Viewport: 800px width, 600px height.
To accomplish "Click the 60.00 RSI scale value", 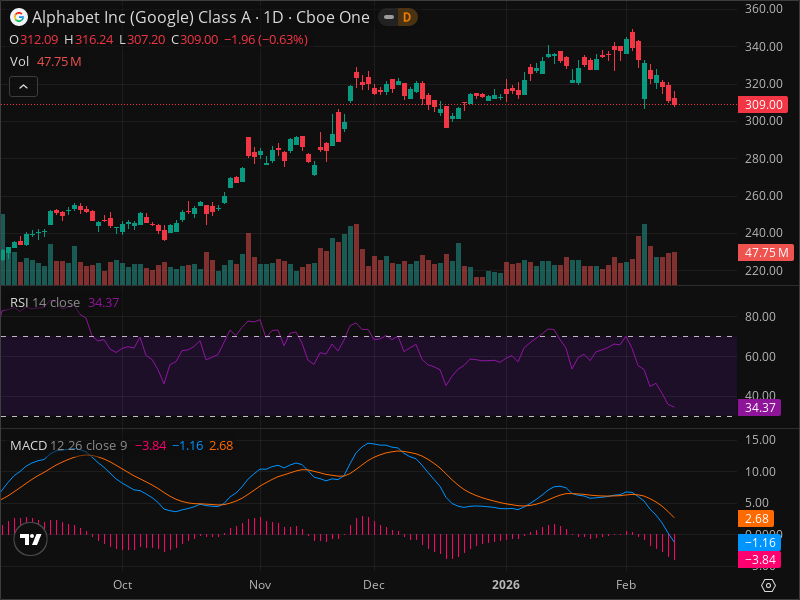I will pos(760,357).
